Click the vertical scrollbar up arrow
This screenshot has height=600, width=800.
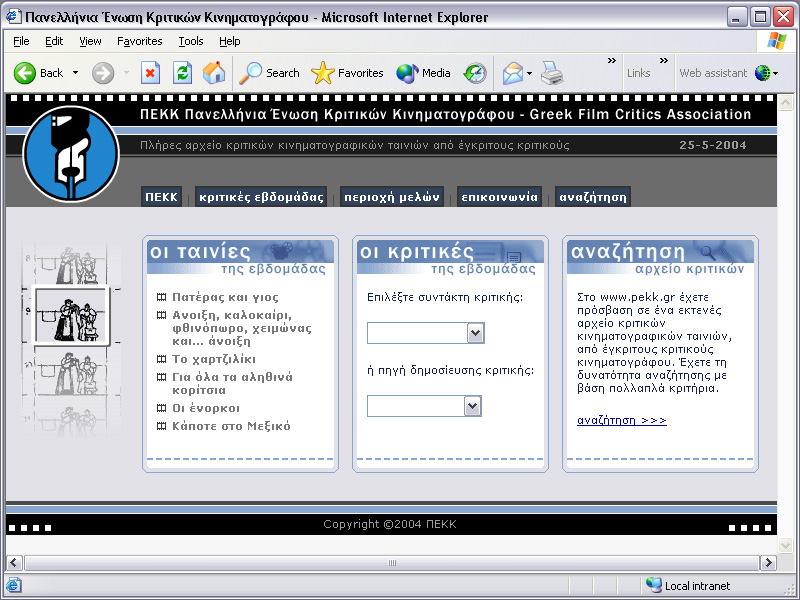click(x=785, y=103)
